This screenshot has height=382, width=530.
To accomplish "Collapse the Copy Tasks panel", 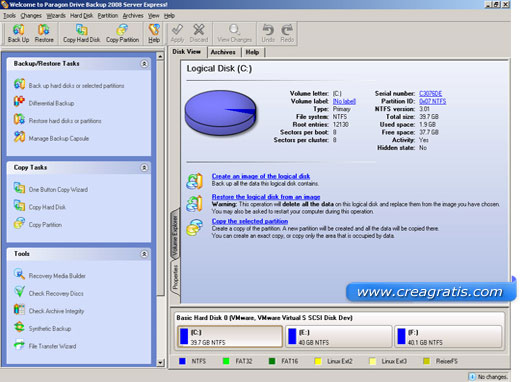I will [x=144, y=167].
